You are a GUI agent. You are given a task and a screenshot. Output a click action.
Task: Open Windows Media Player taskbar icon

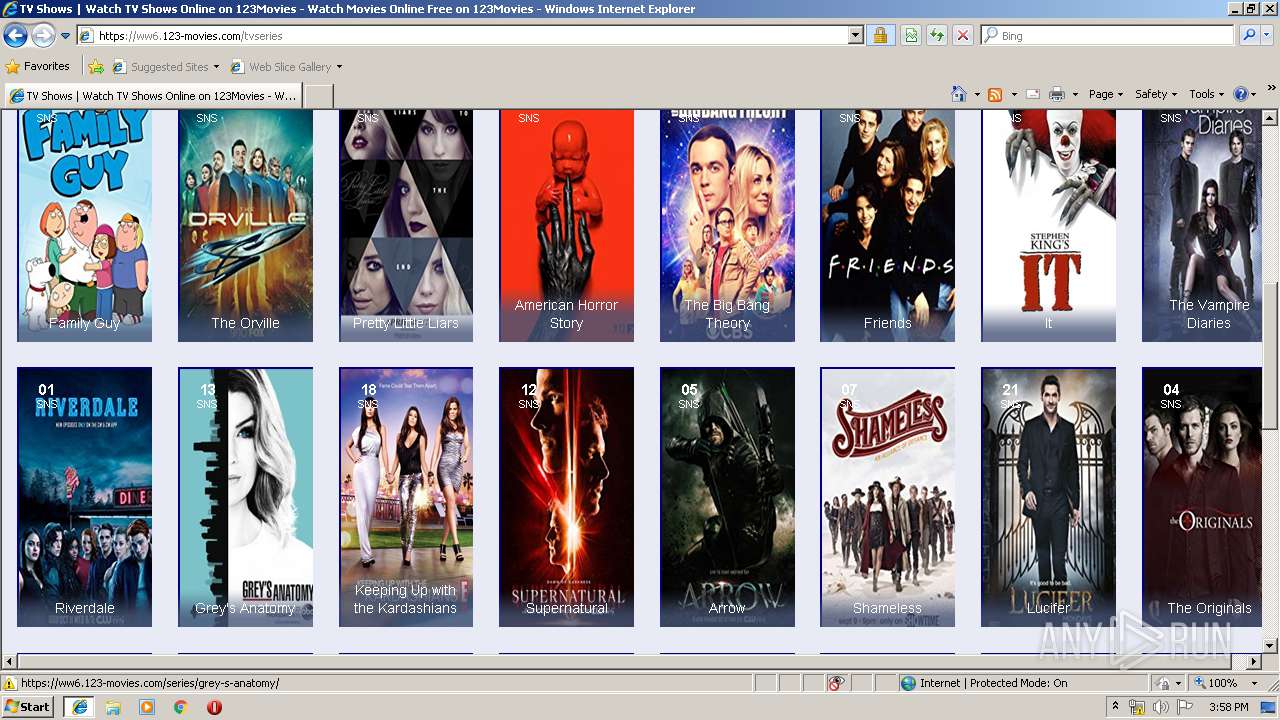pyautogui.click(x=147, y=707)
